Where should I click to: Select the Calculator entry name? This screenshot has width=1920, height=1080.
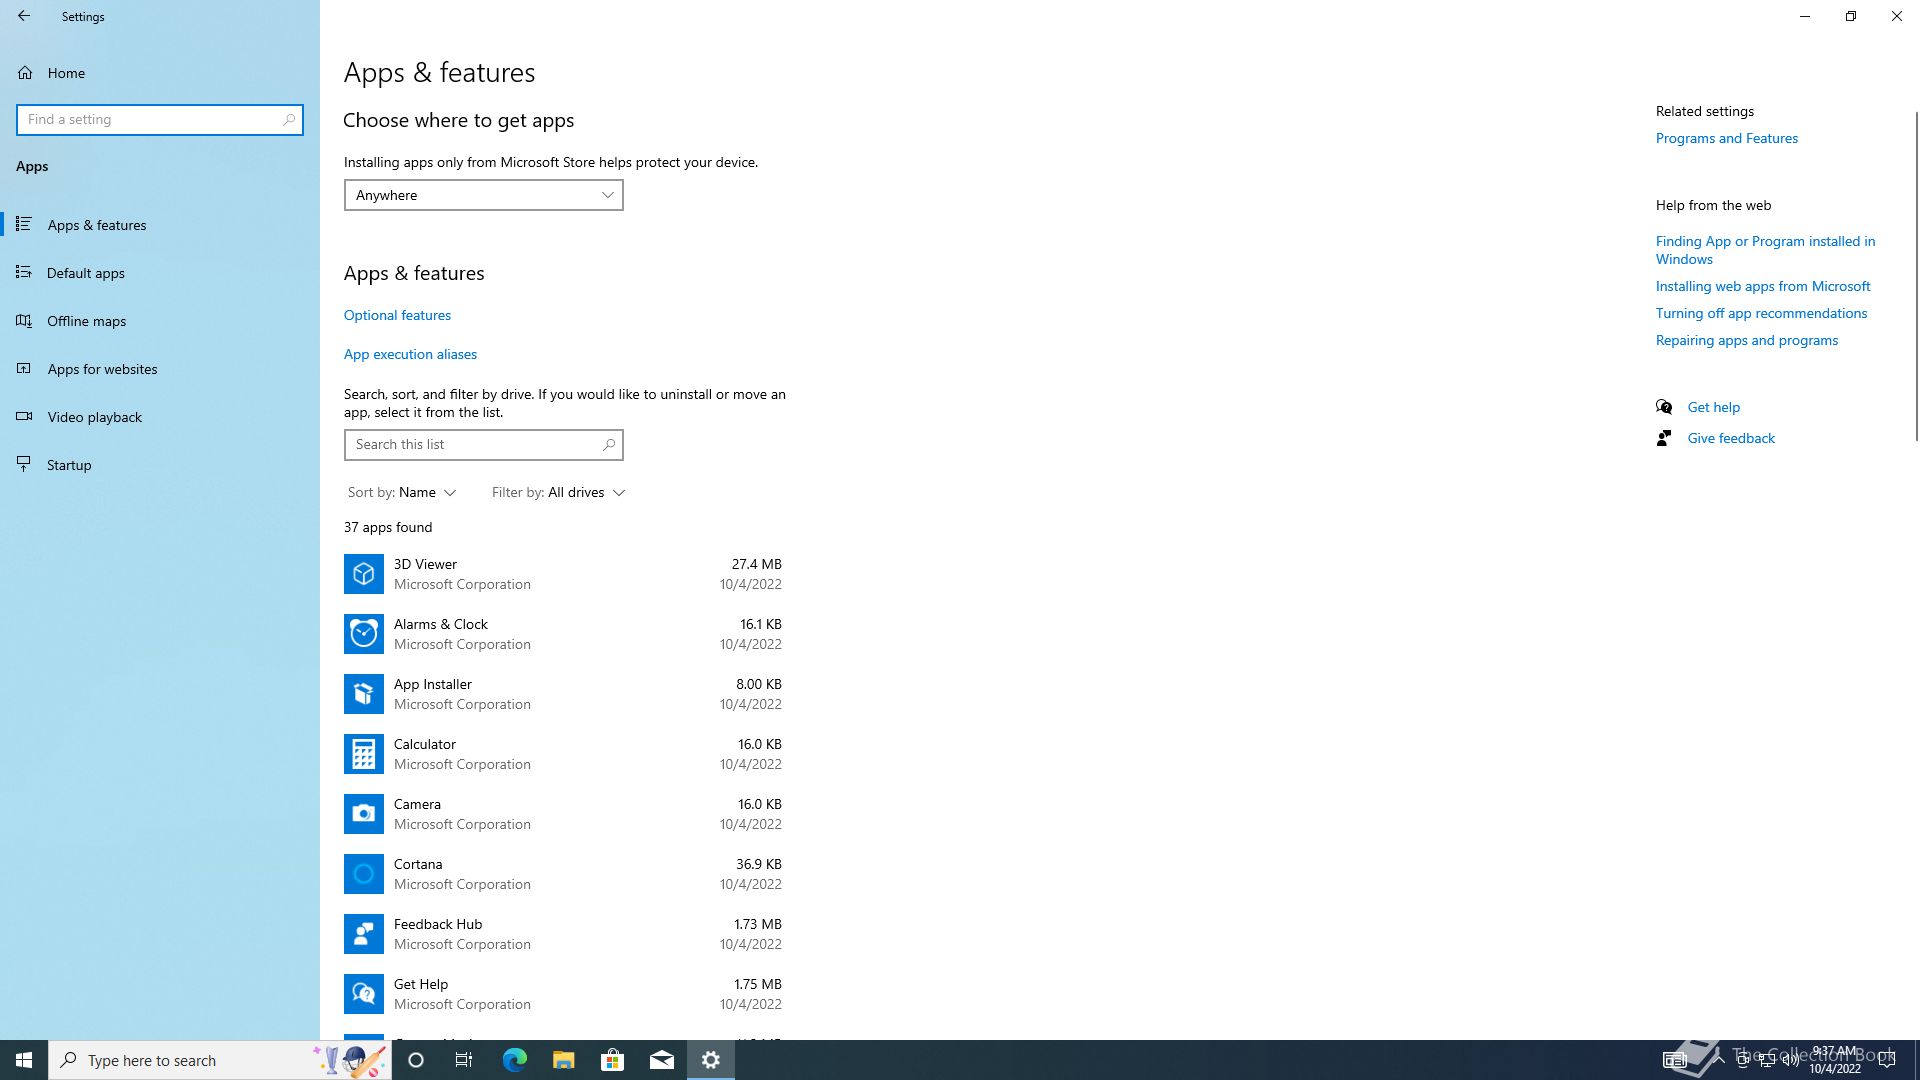click(x=424, y=744)
